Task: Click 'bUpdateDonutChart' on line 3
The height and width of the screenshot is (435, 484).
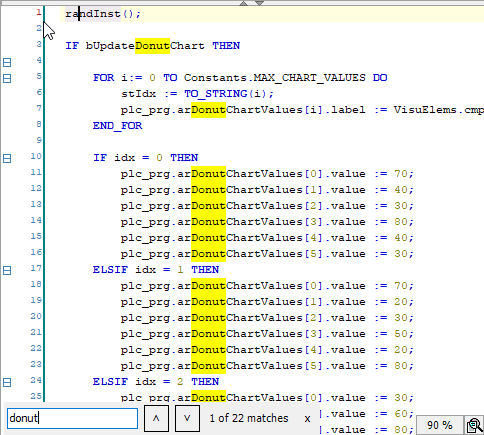Action: pos(145,46)
